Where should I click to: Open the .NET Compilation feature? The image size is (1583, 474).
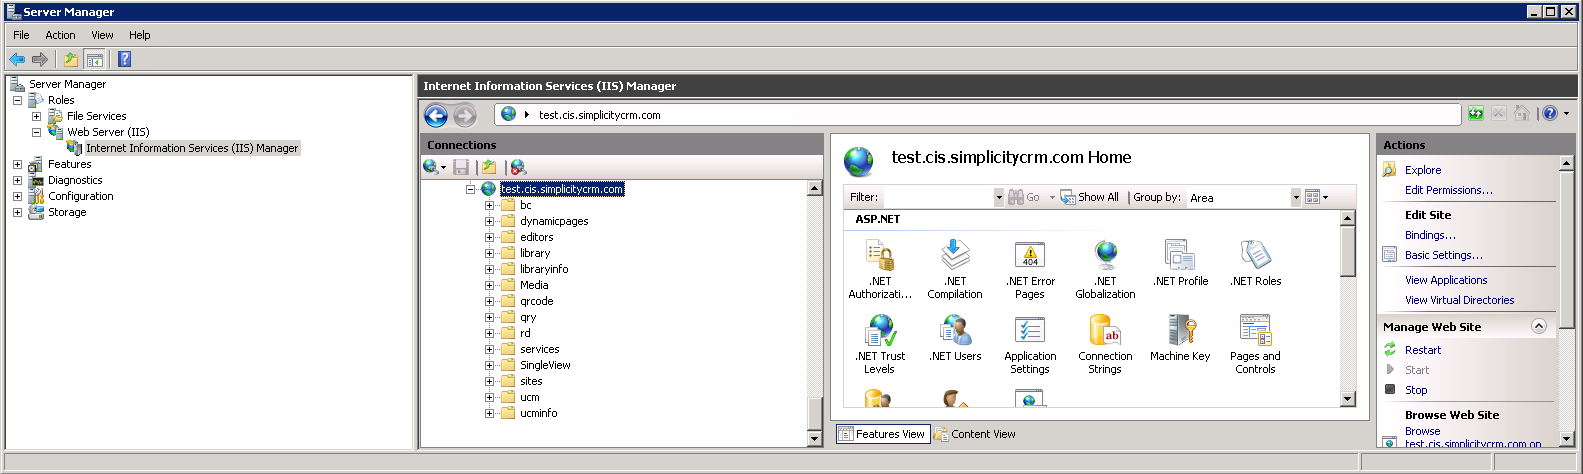coord(955,269)
